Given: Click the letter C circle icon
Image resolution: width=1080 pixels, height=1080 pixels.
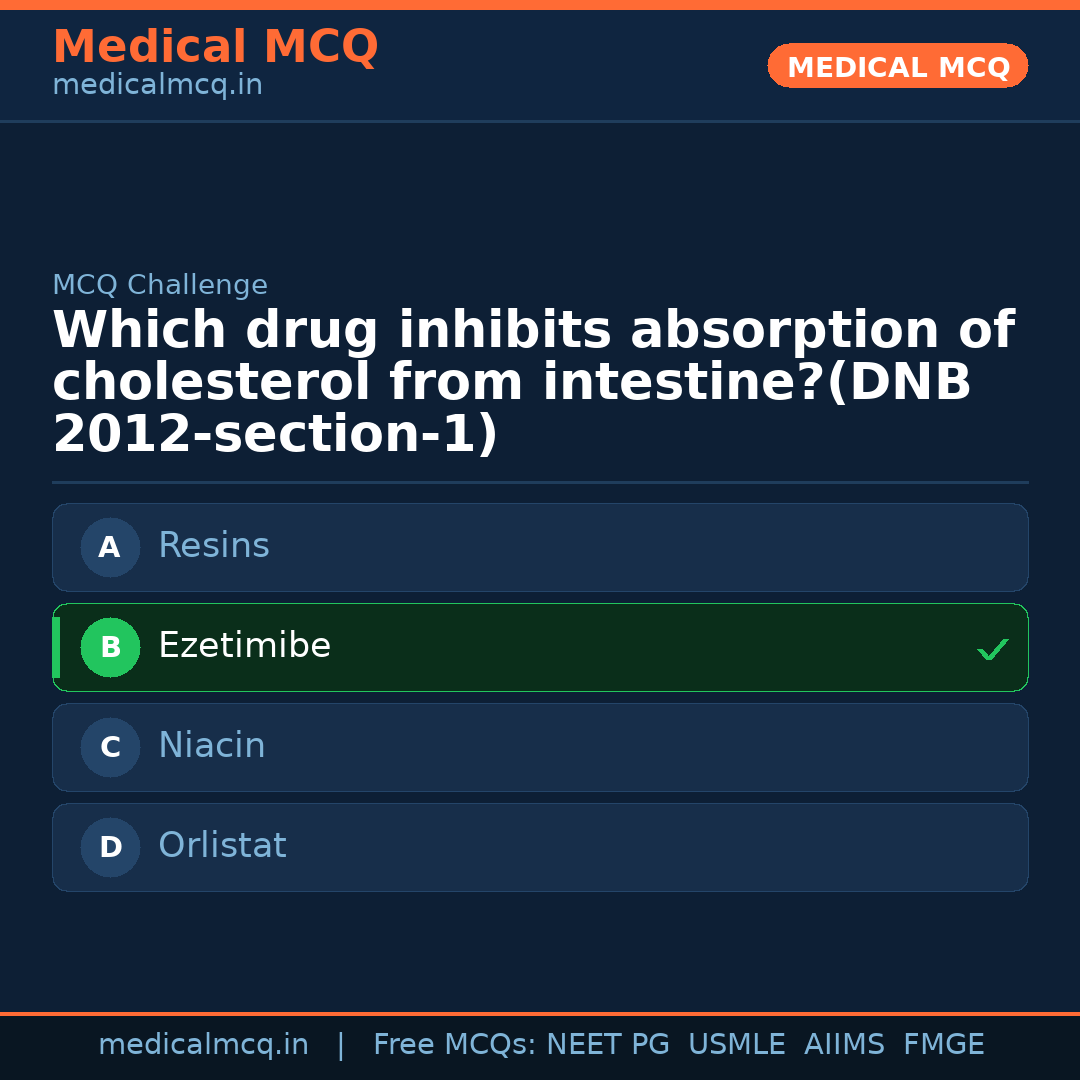Looking at the screenshot, I should tap(110, 747).
